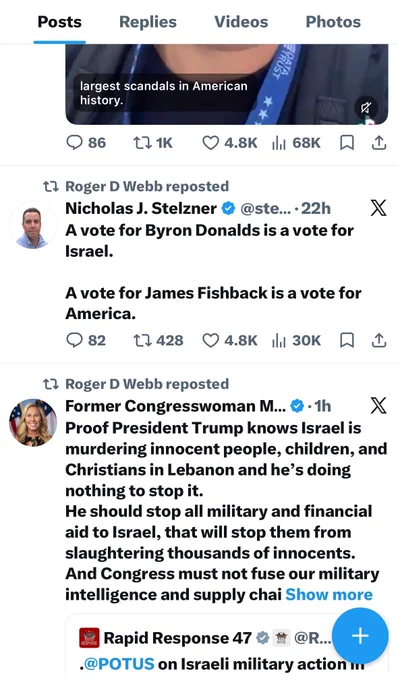This screenshot has width=398, height=680.
Task: Repost the video post with 1K reposts
Action: 153,143
